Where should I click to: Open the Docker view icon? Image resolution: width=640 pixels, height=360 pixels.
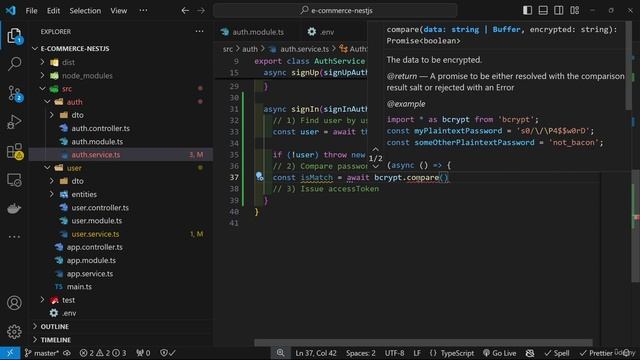tap(14, 209)
